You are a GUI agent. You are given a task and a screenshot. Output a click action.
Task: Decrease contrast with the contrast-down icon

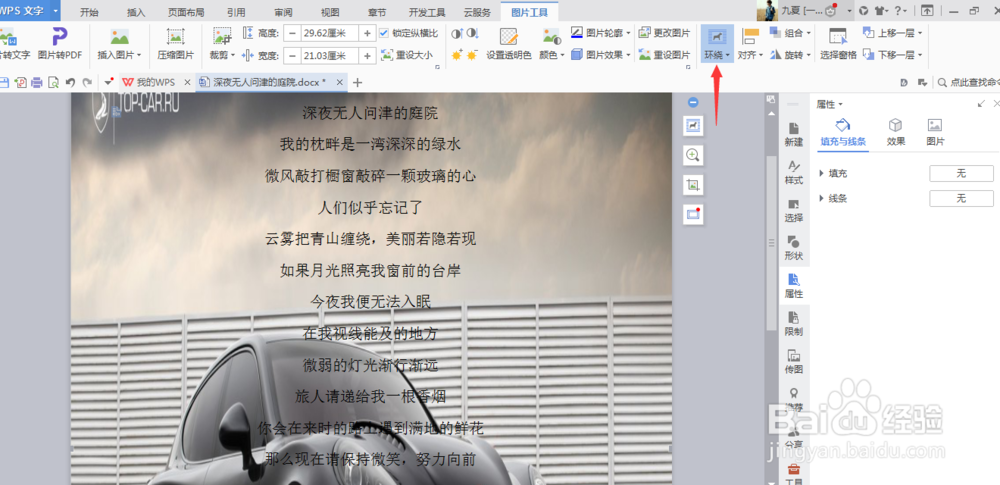[472, 33]
